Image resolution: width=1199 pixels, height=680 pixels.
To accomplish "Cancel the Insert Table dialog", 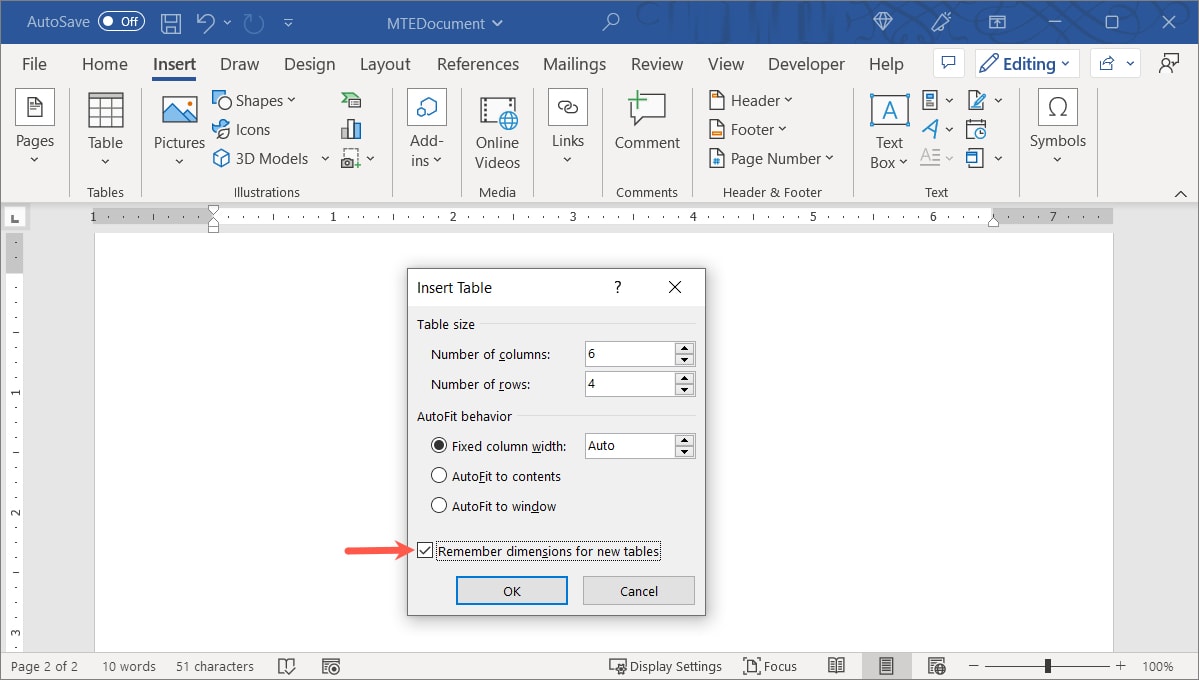I will (x=638, y=590).
